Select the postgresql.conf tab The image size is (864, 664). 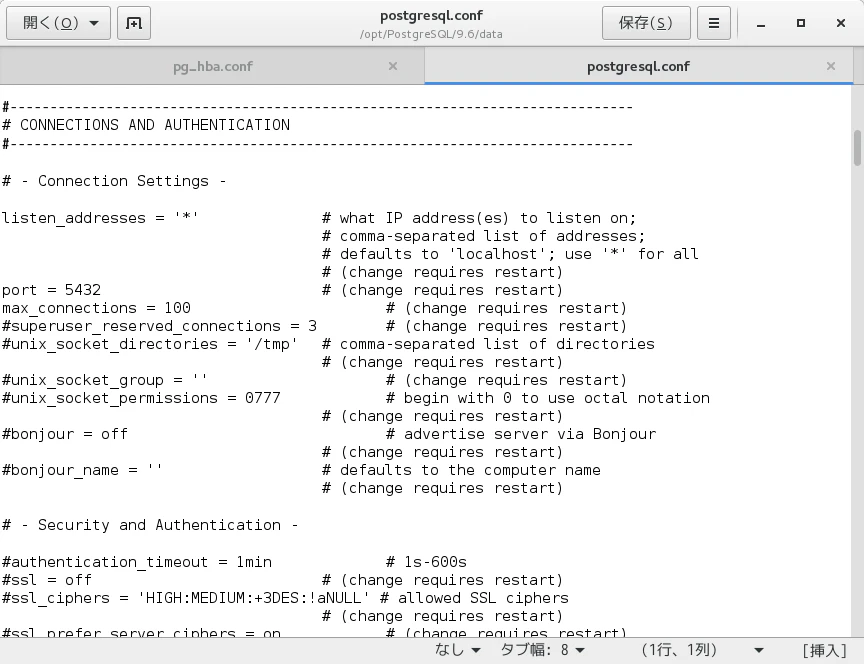(638, 66)
